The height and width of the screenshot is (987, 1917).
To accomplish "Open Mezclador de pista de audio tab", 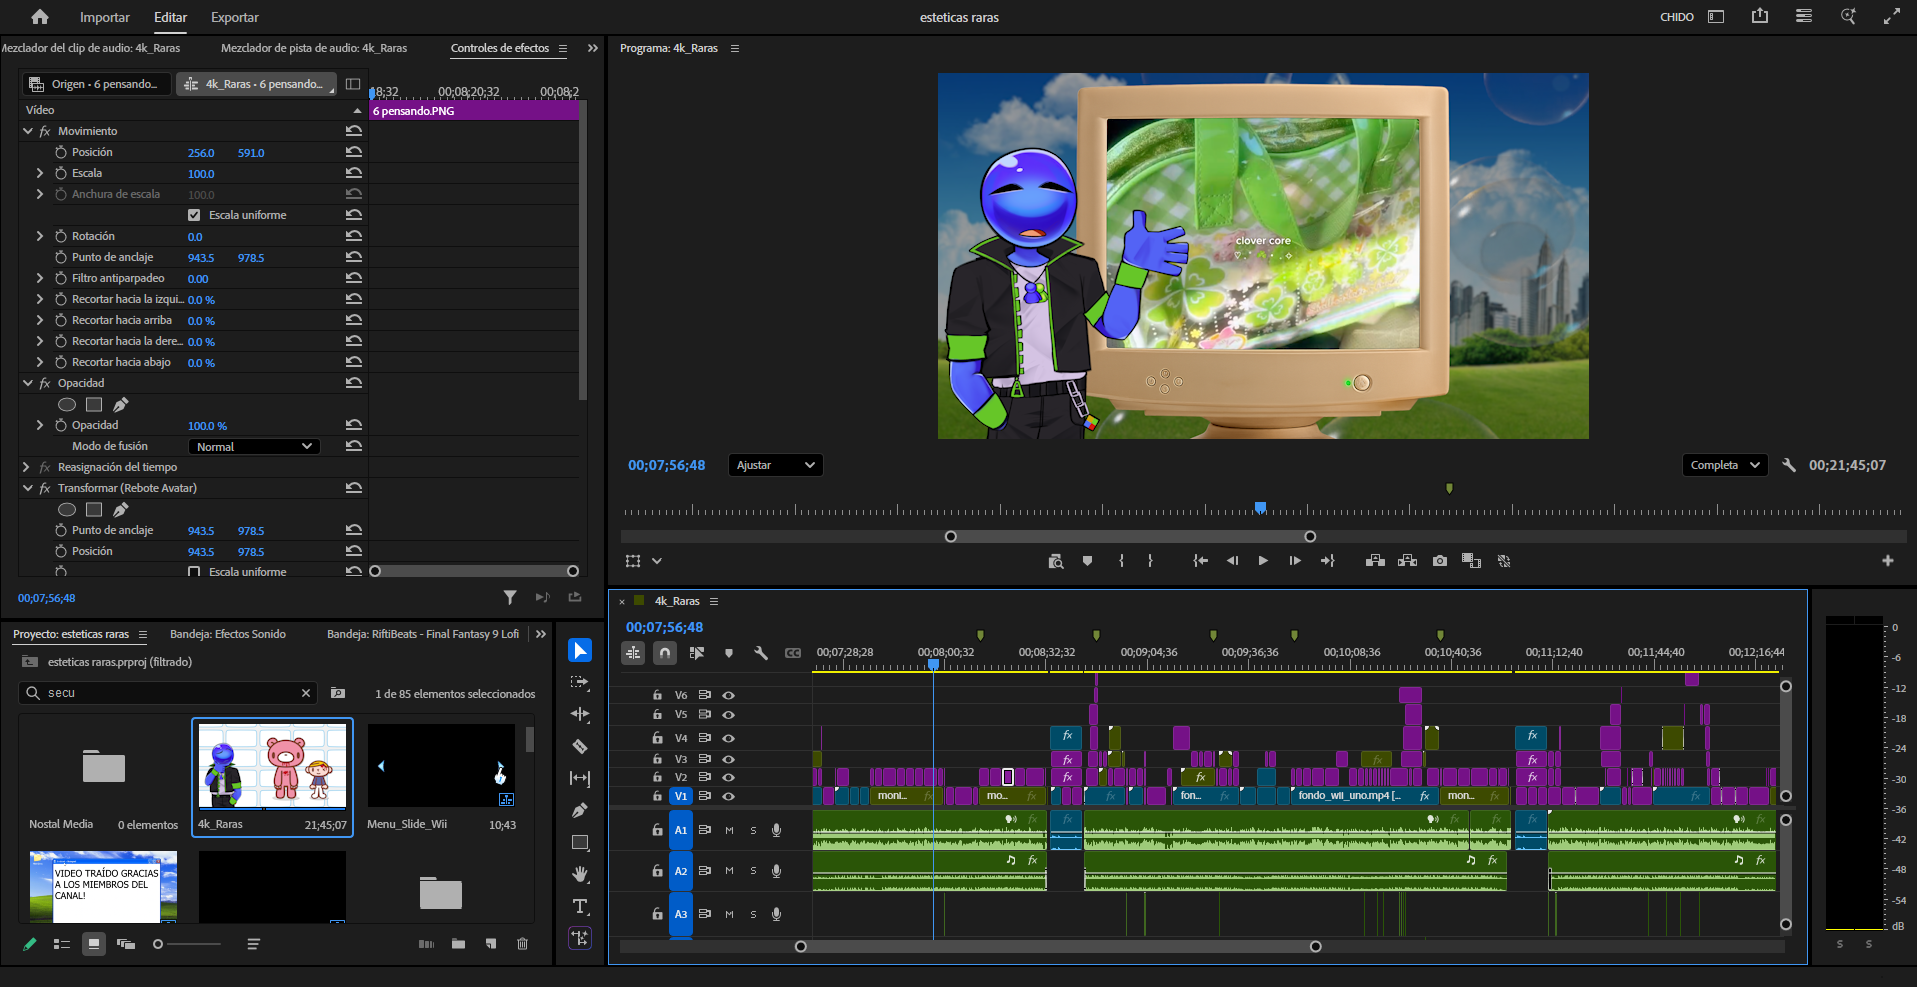I will (314, 48).
